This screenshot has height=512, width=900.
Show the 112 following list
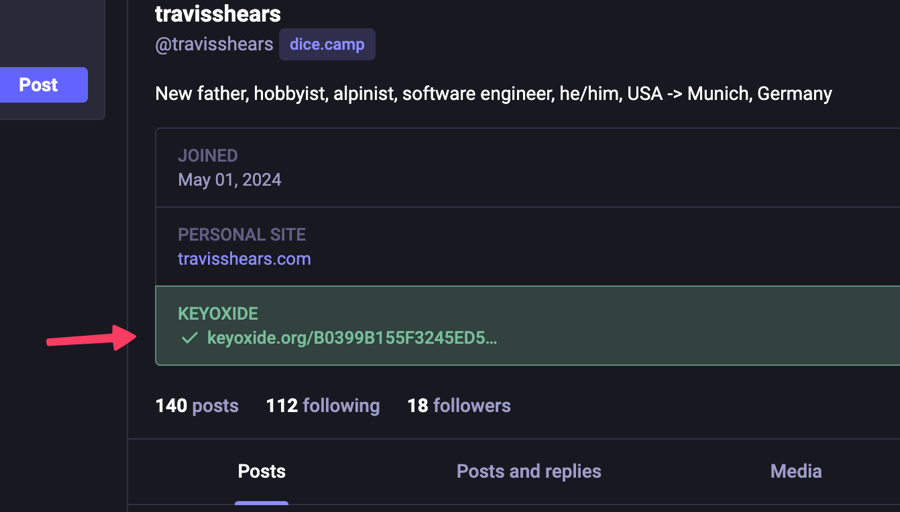[323, 406]
